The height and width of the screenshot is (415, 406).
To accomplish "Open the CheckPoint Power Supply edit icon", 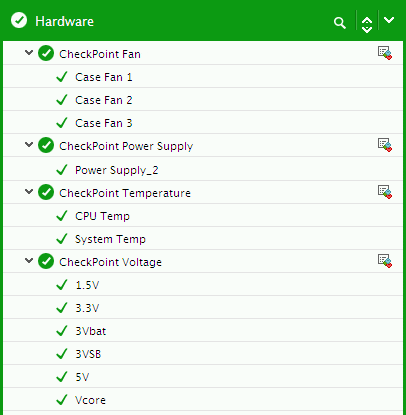I will 385,145.
